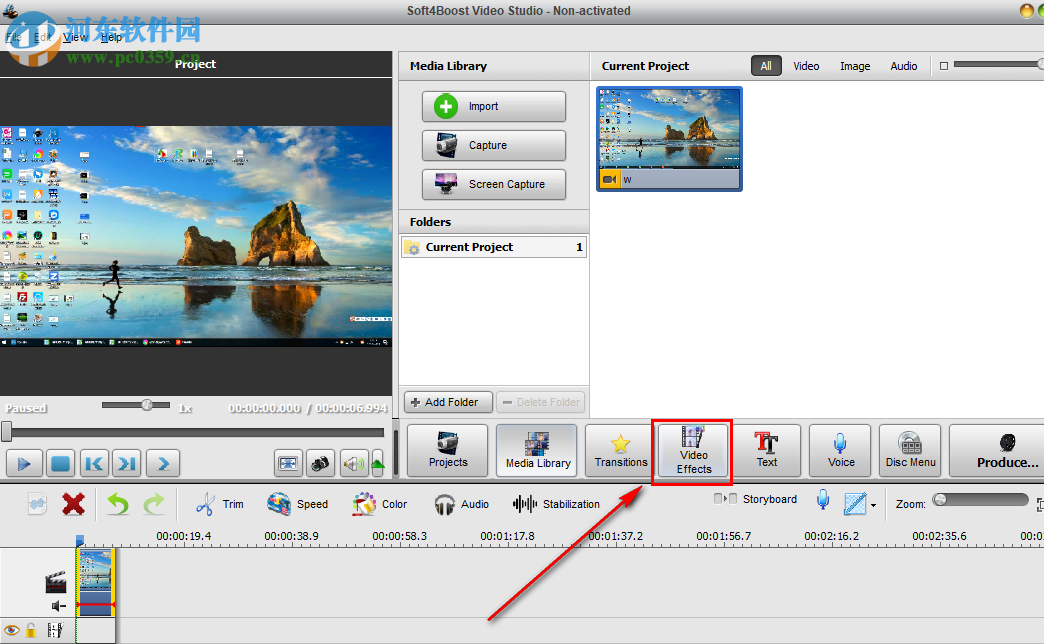Show All media filter
This screenshot has width=1044, height=644.
coord(766,66)
